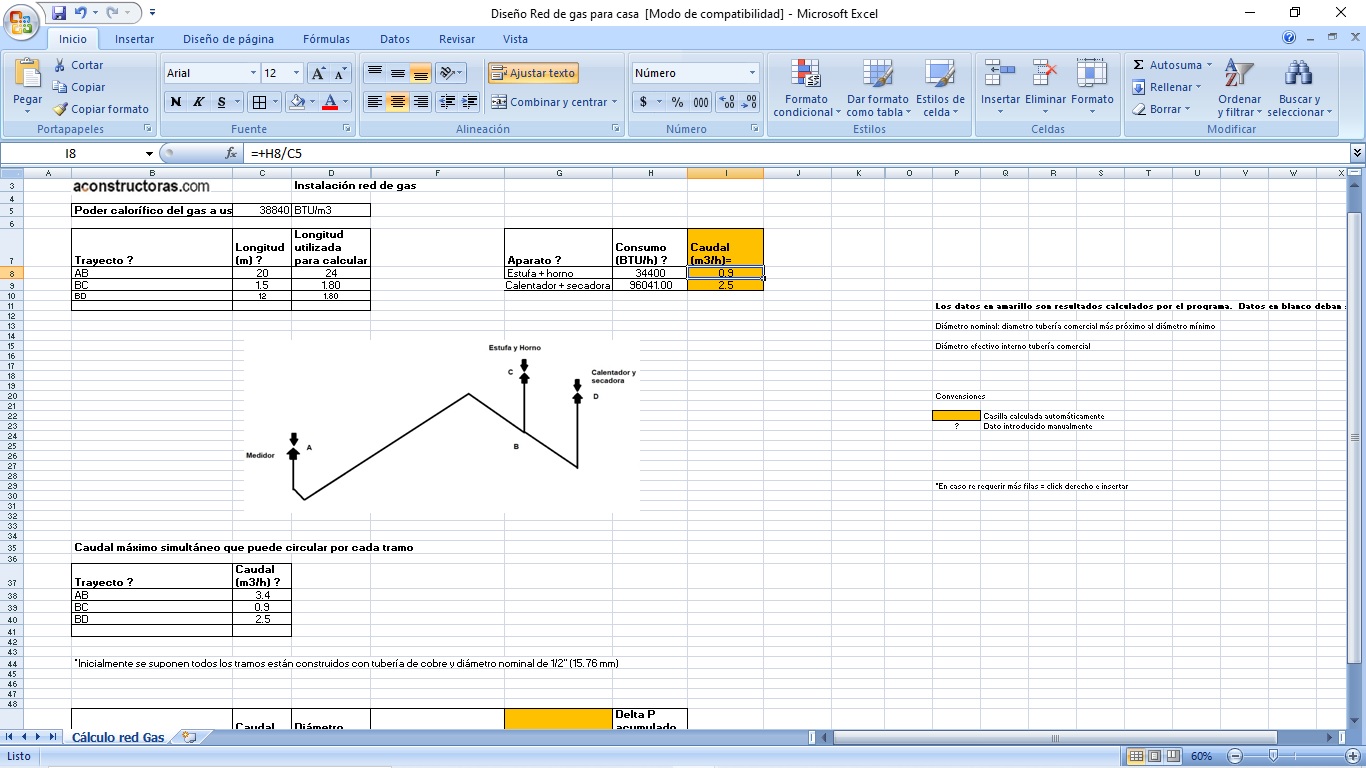
Task: Pick the fill color bucket
Action: [296, 102]
